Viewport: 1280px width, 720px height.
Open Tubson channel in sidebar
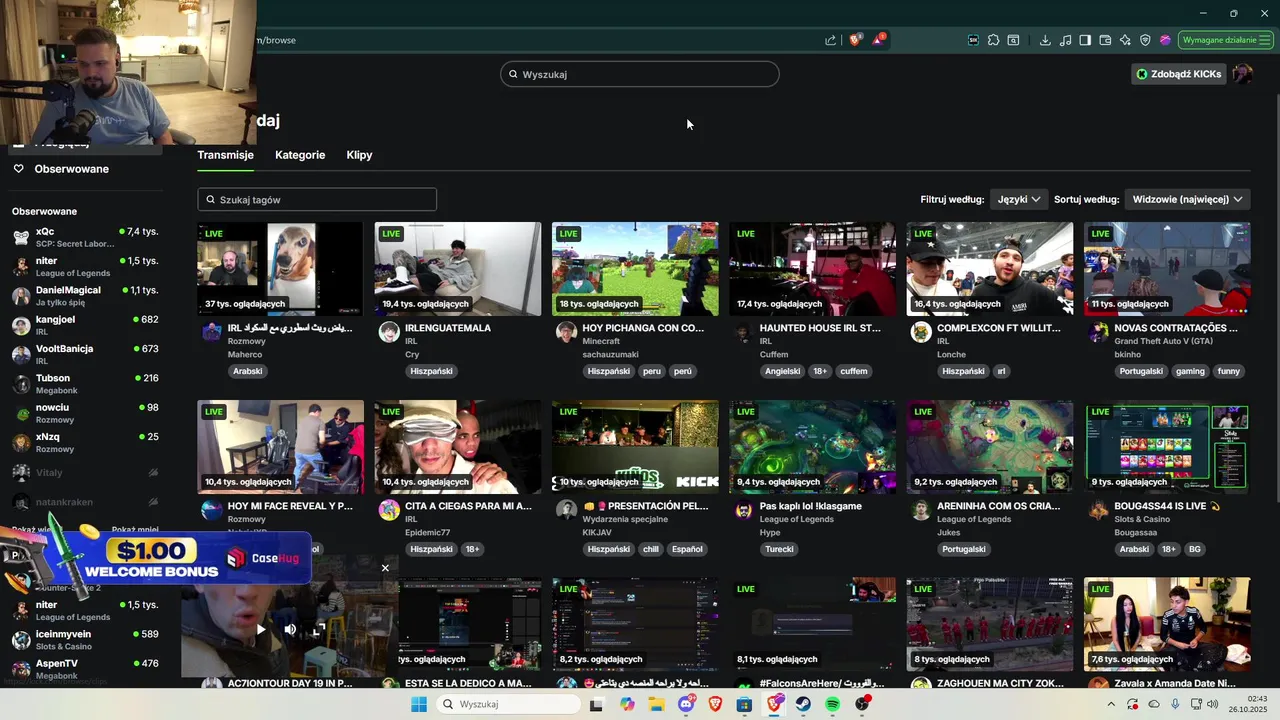[x=85, y=384]
